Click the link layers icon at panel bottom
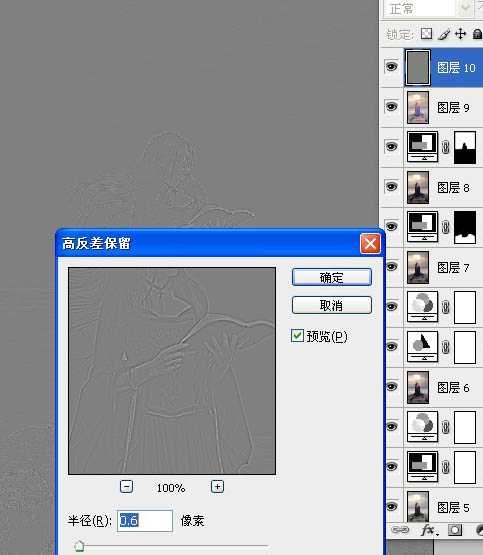 tap(400, 530)
